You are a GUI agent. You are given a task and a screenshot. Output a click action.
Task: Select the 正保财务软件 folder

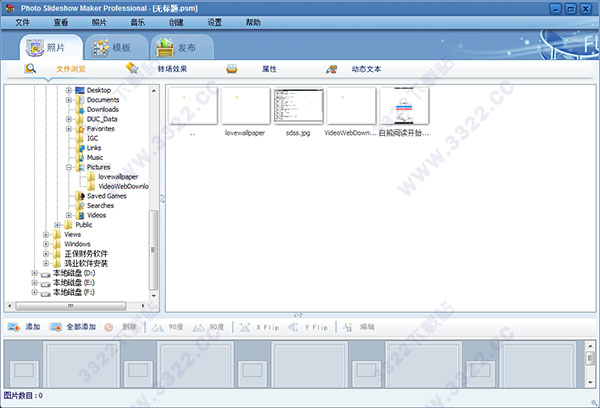point(86,254)
